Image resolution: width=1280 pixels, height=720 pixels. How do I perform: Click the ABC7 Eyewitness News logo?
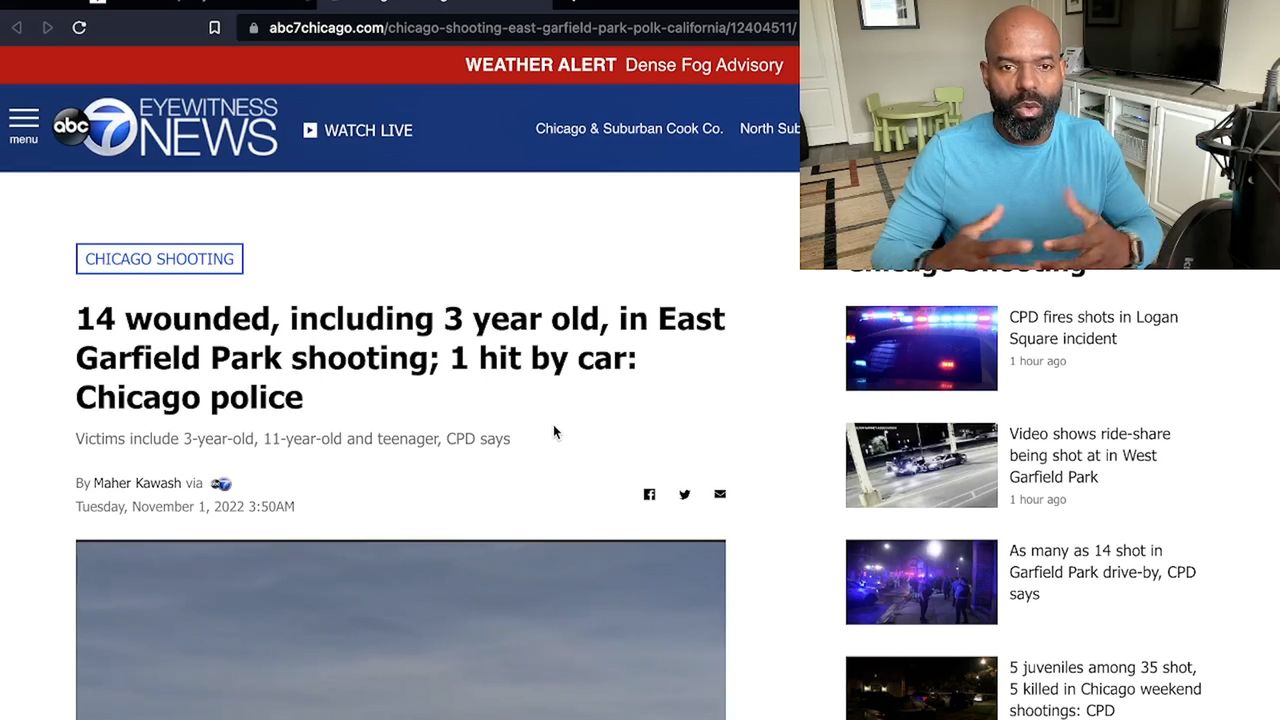[x=165, y=127]
